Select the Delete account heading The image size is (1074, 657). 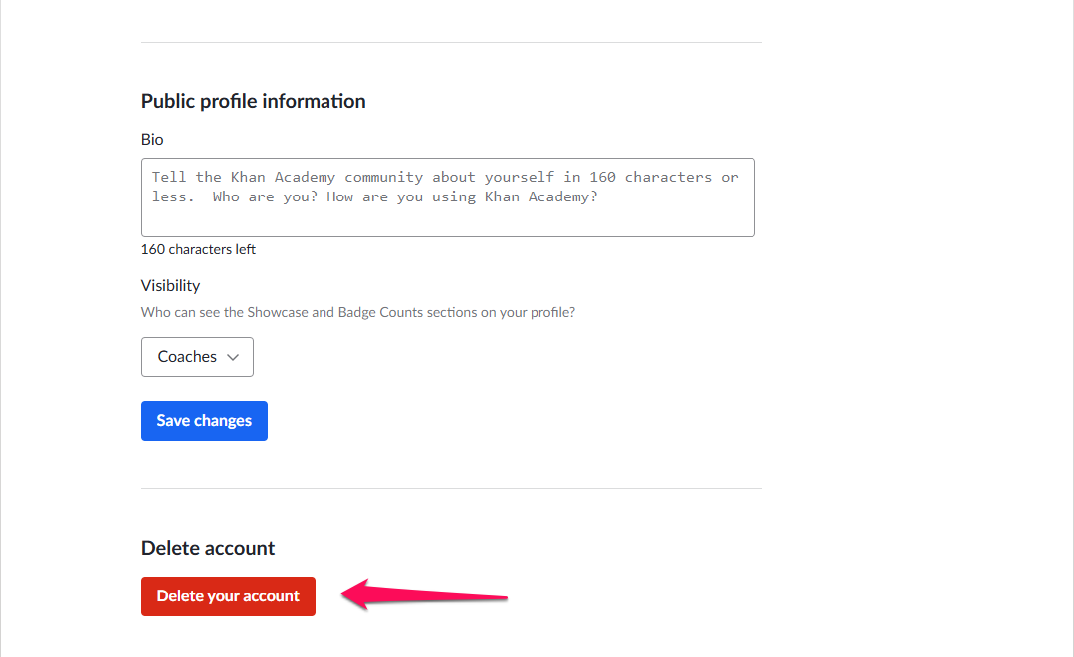click(208, 548)
